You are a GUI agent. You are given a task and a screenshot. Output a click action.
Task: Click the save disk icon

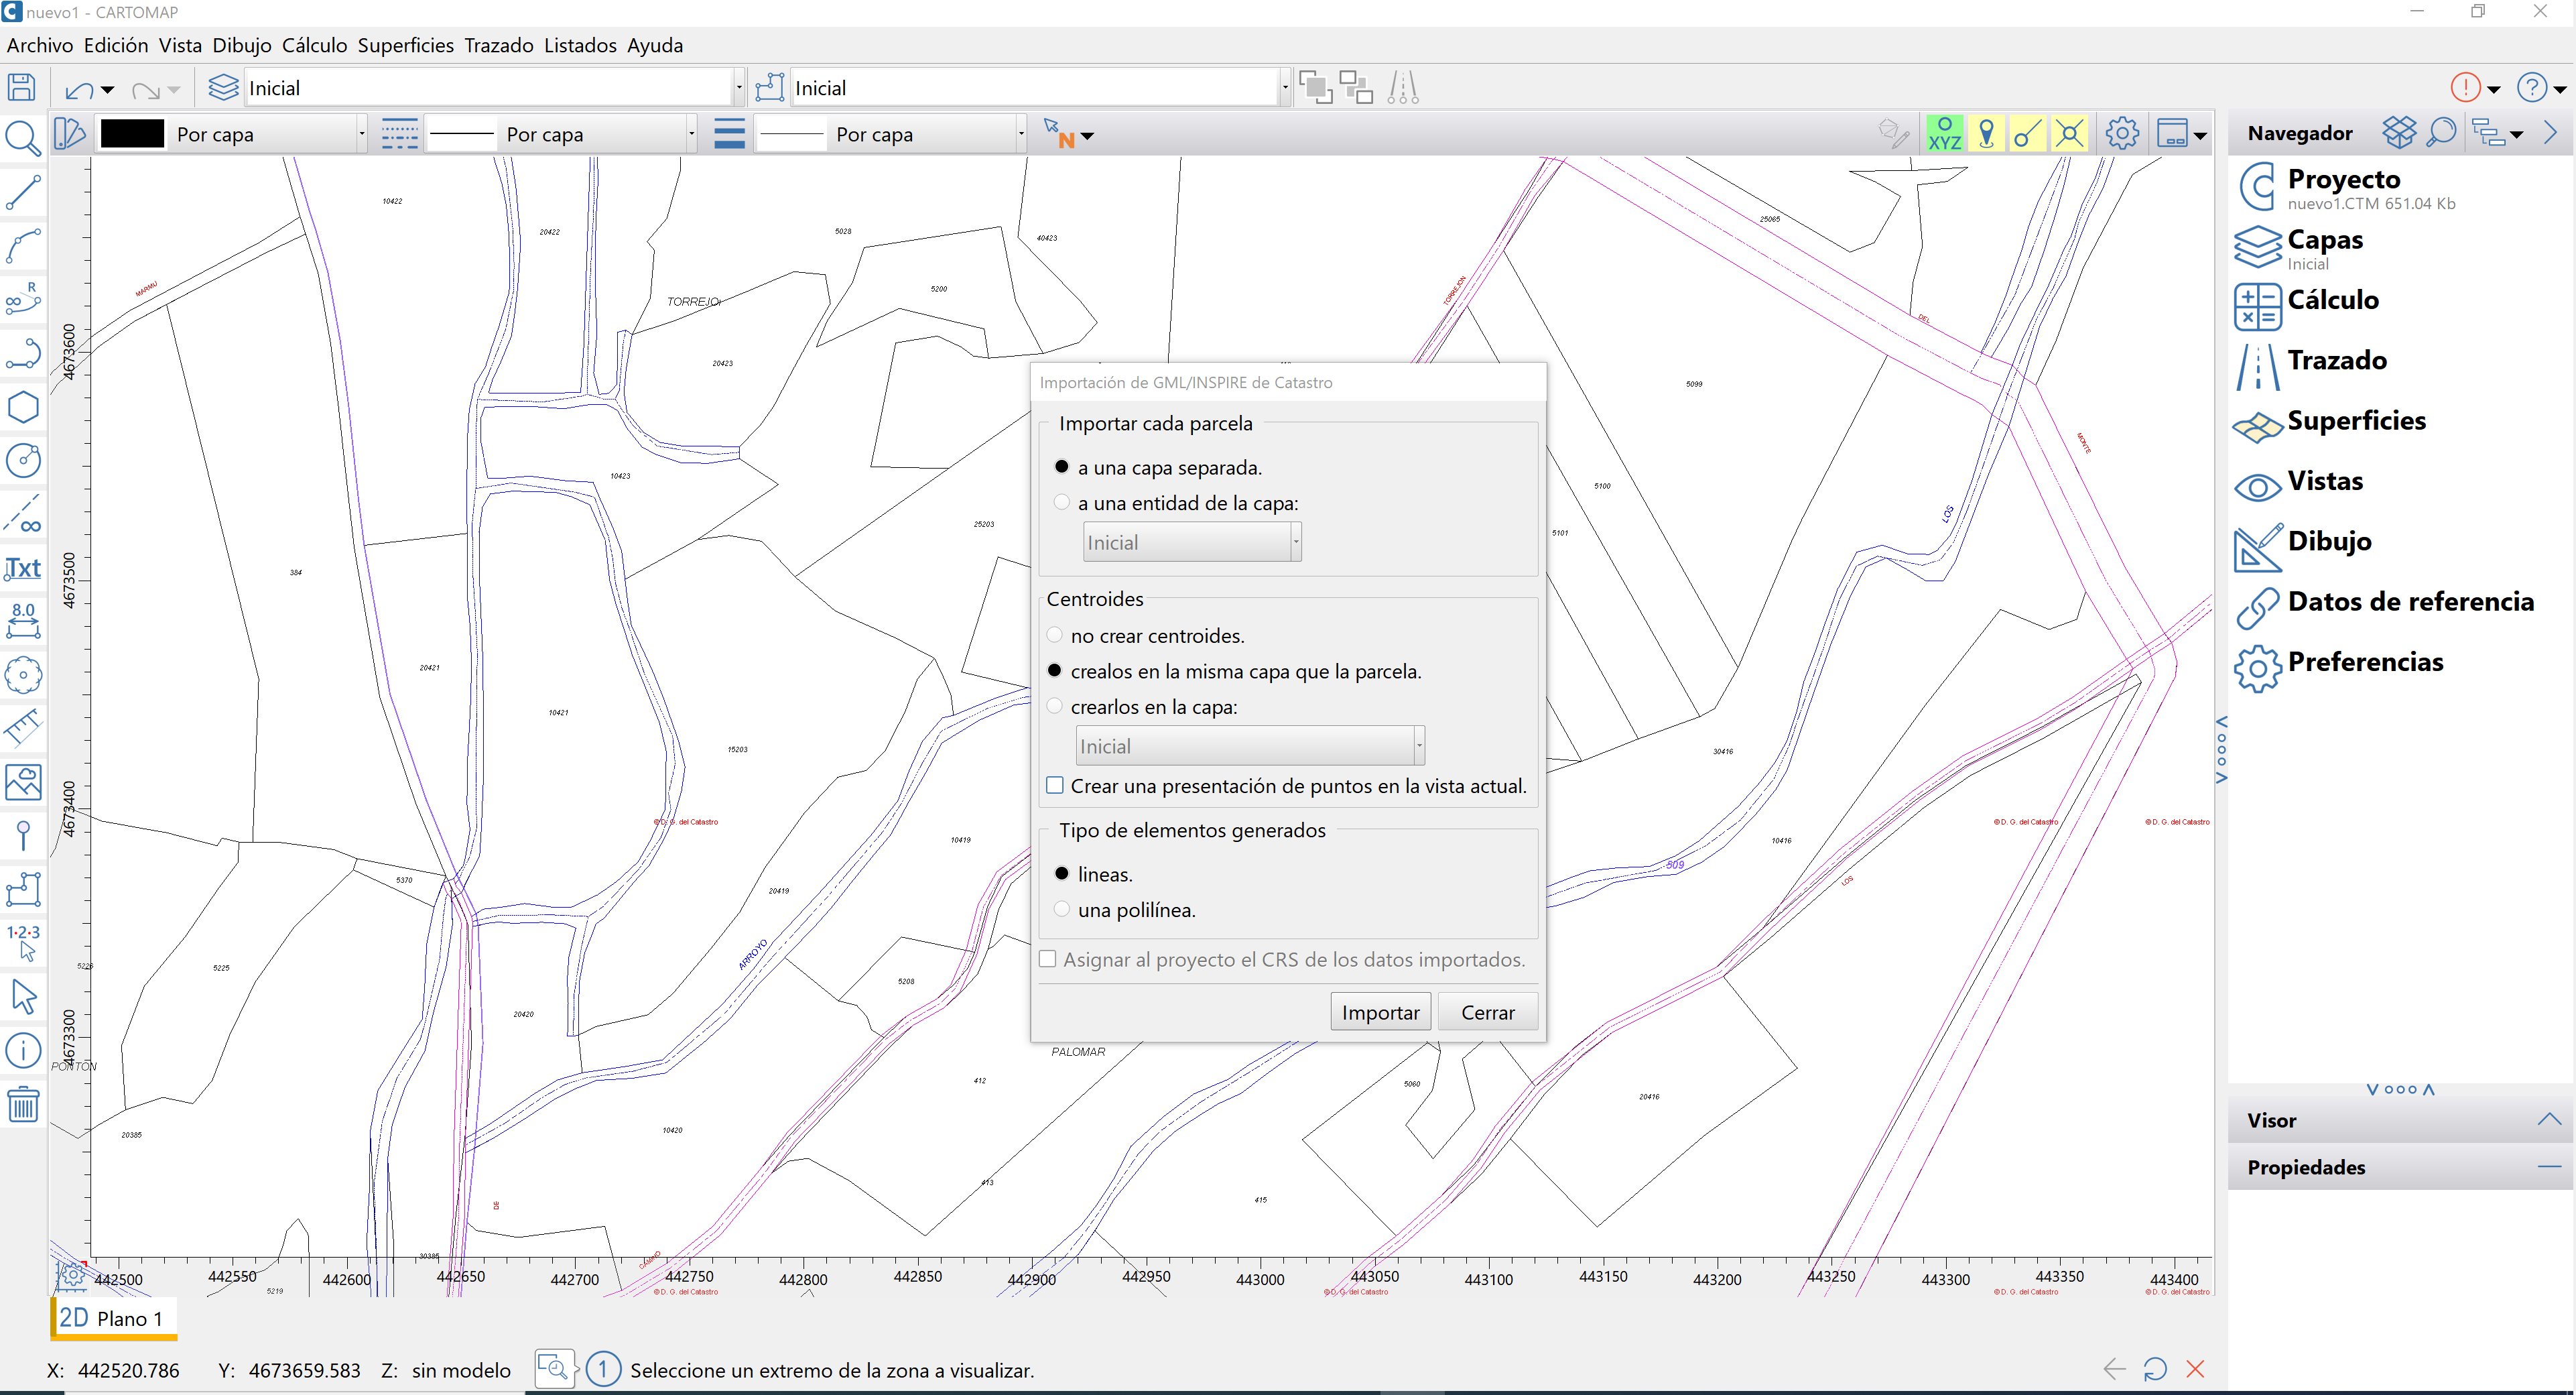coord(22,88)
